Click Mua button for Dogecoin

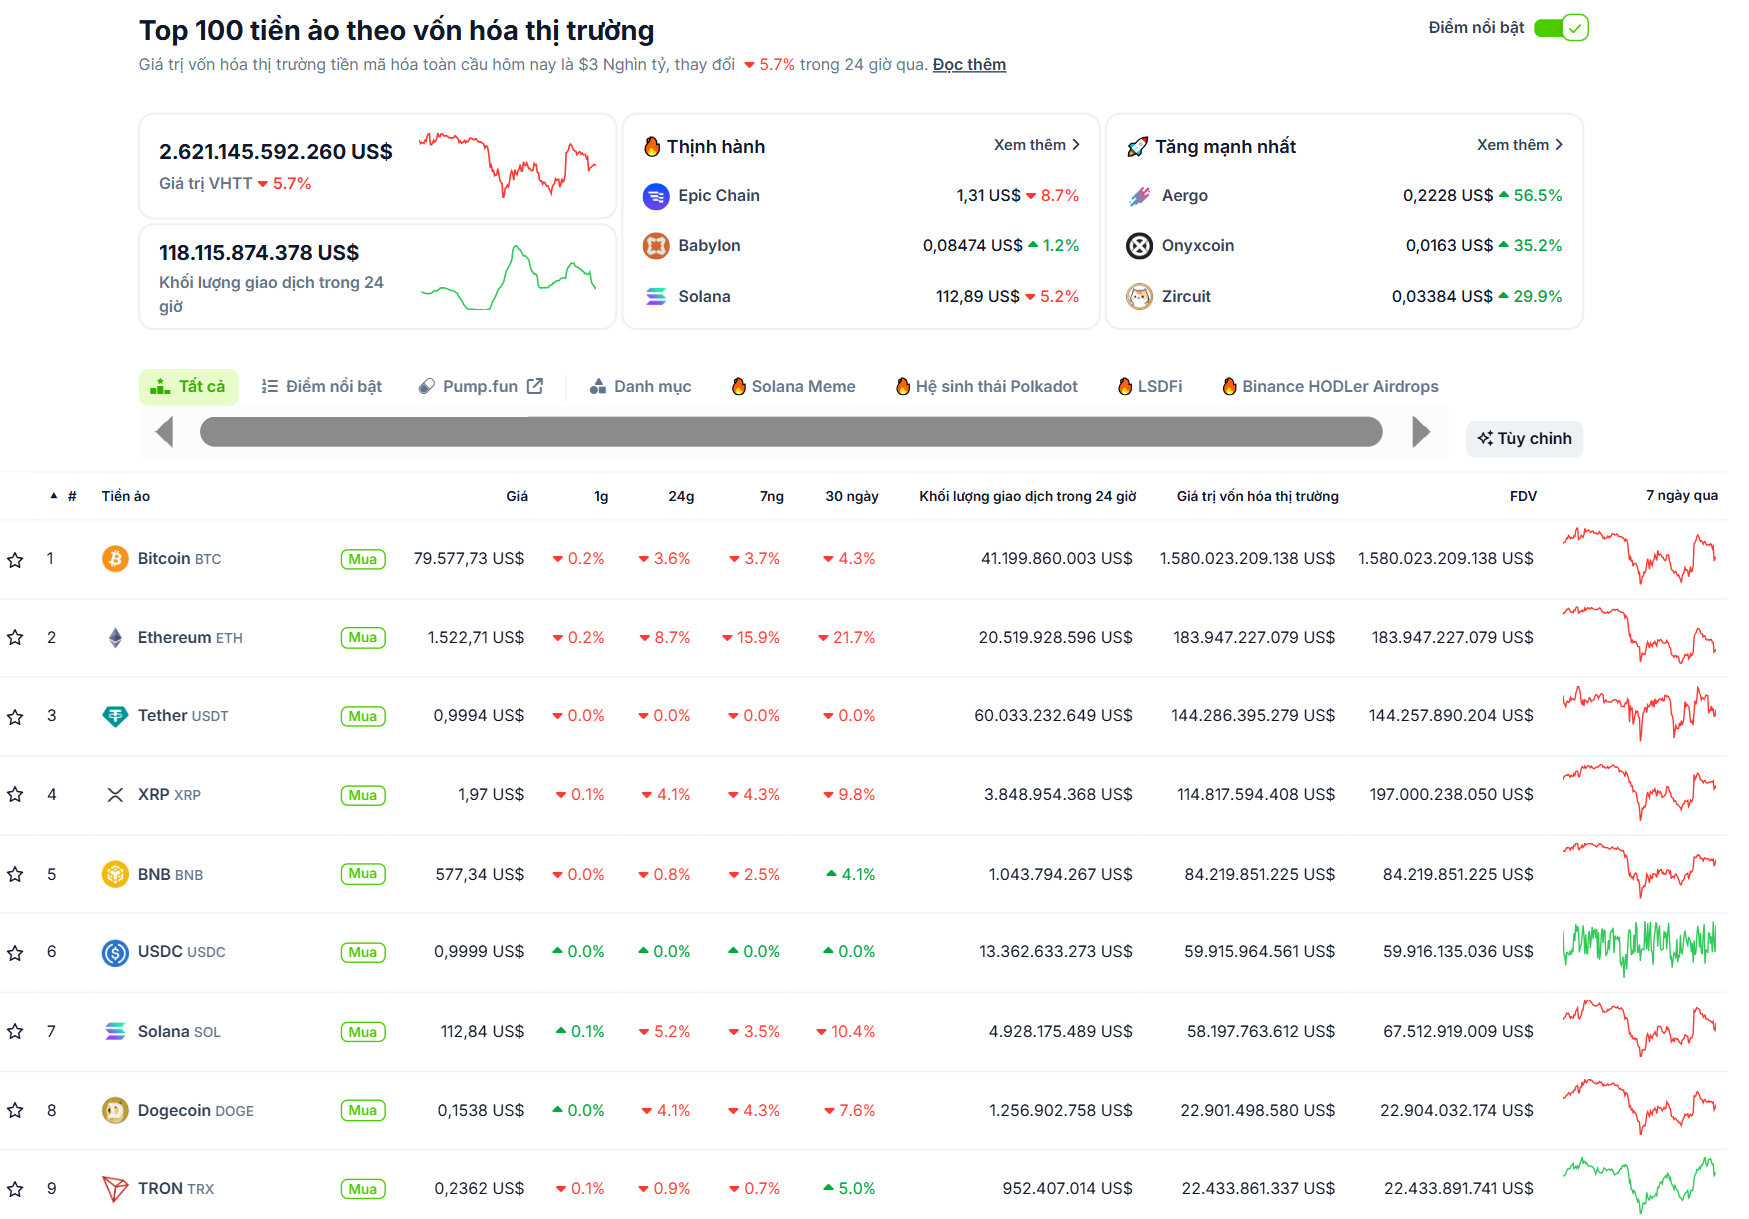pos(363,1111)
